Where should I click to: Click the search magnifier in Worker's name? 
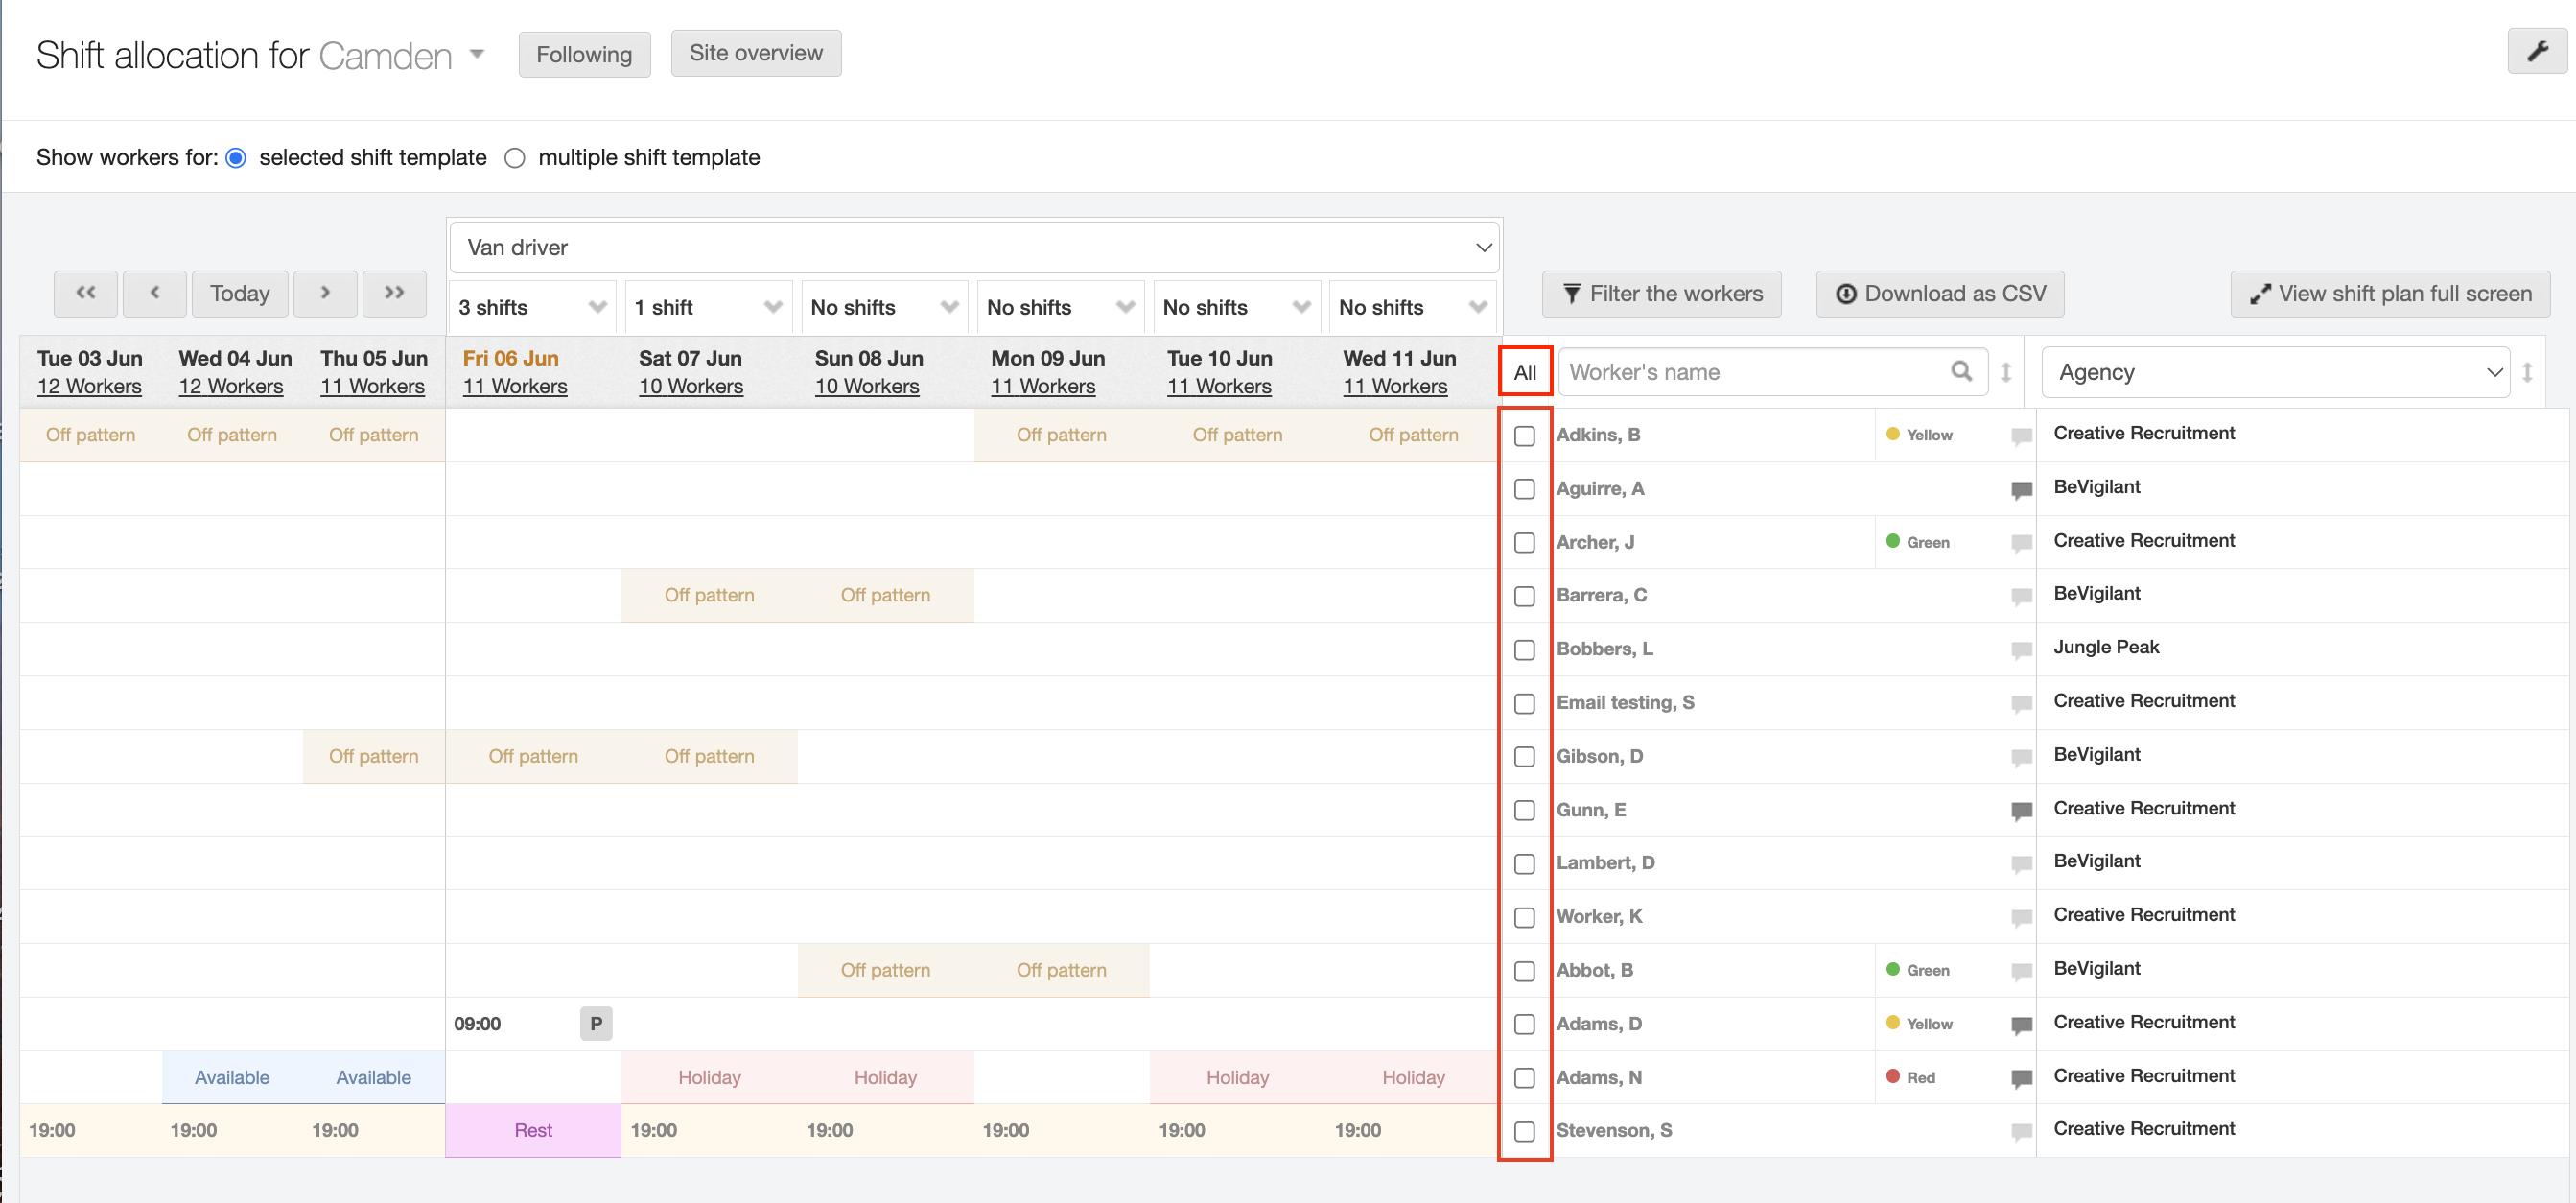(1961, 372)
